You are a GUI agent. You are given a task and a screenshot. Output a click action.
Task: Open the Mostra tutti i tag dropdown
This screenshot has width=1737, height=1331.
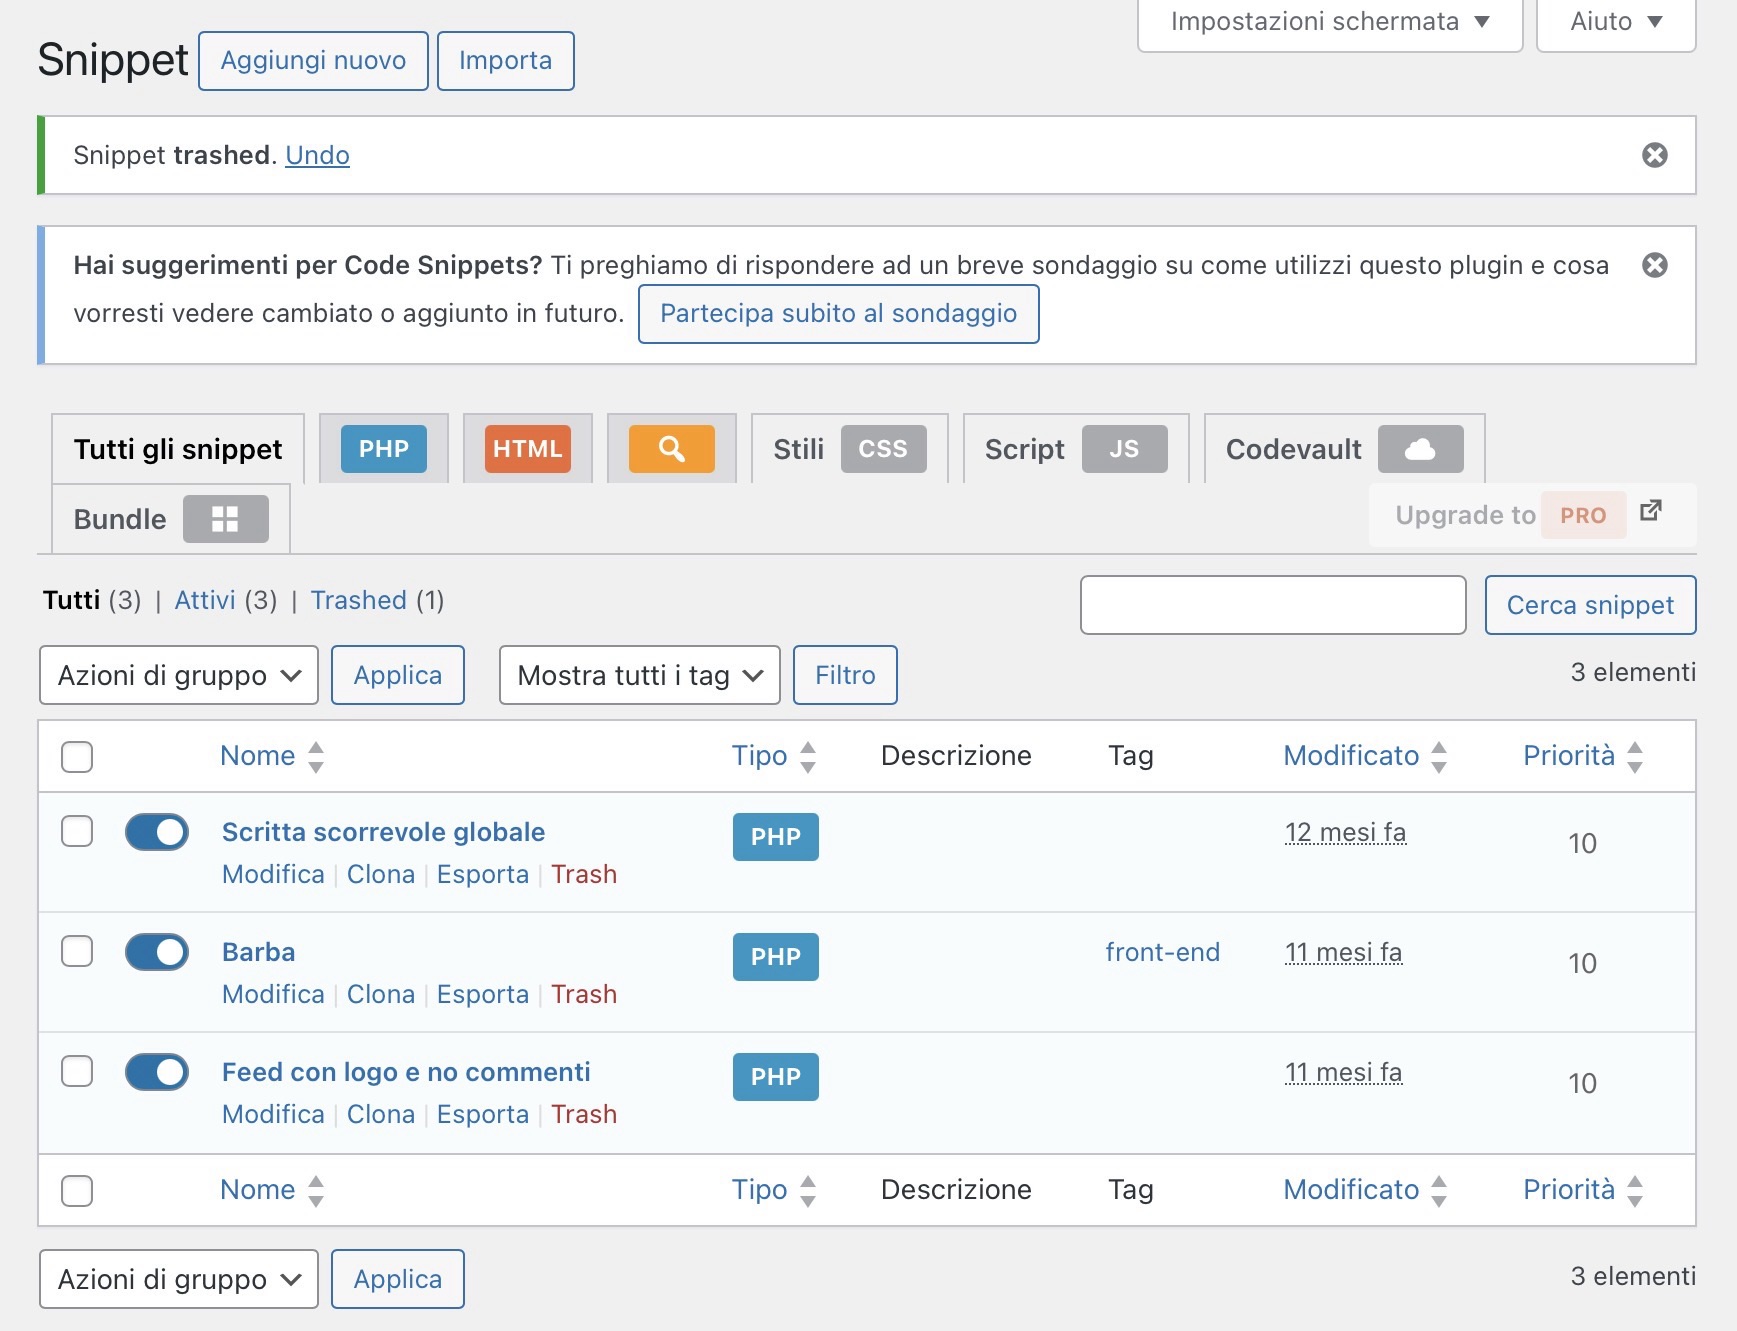click(x=639, y=675)
